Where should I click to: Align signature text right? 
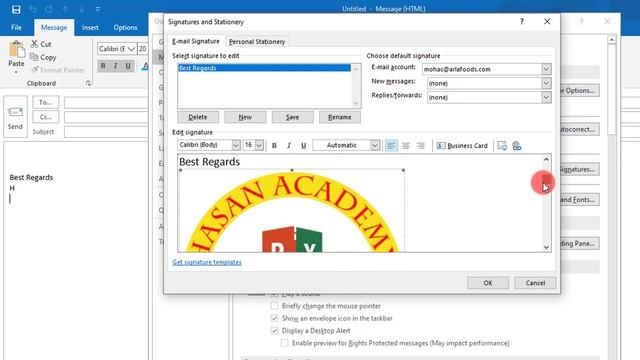point(420,145)
